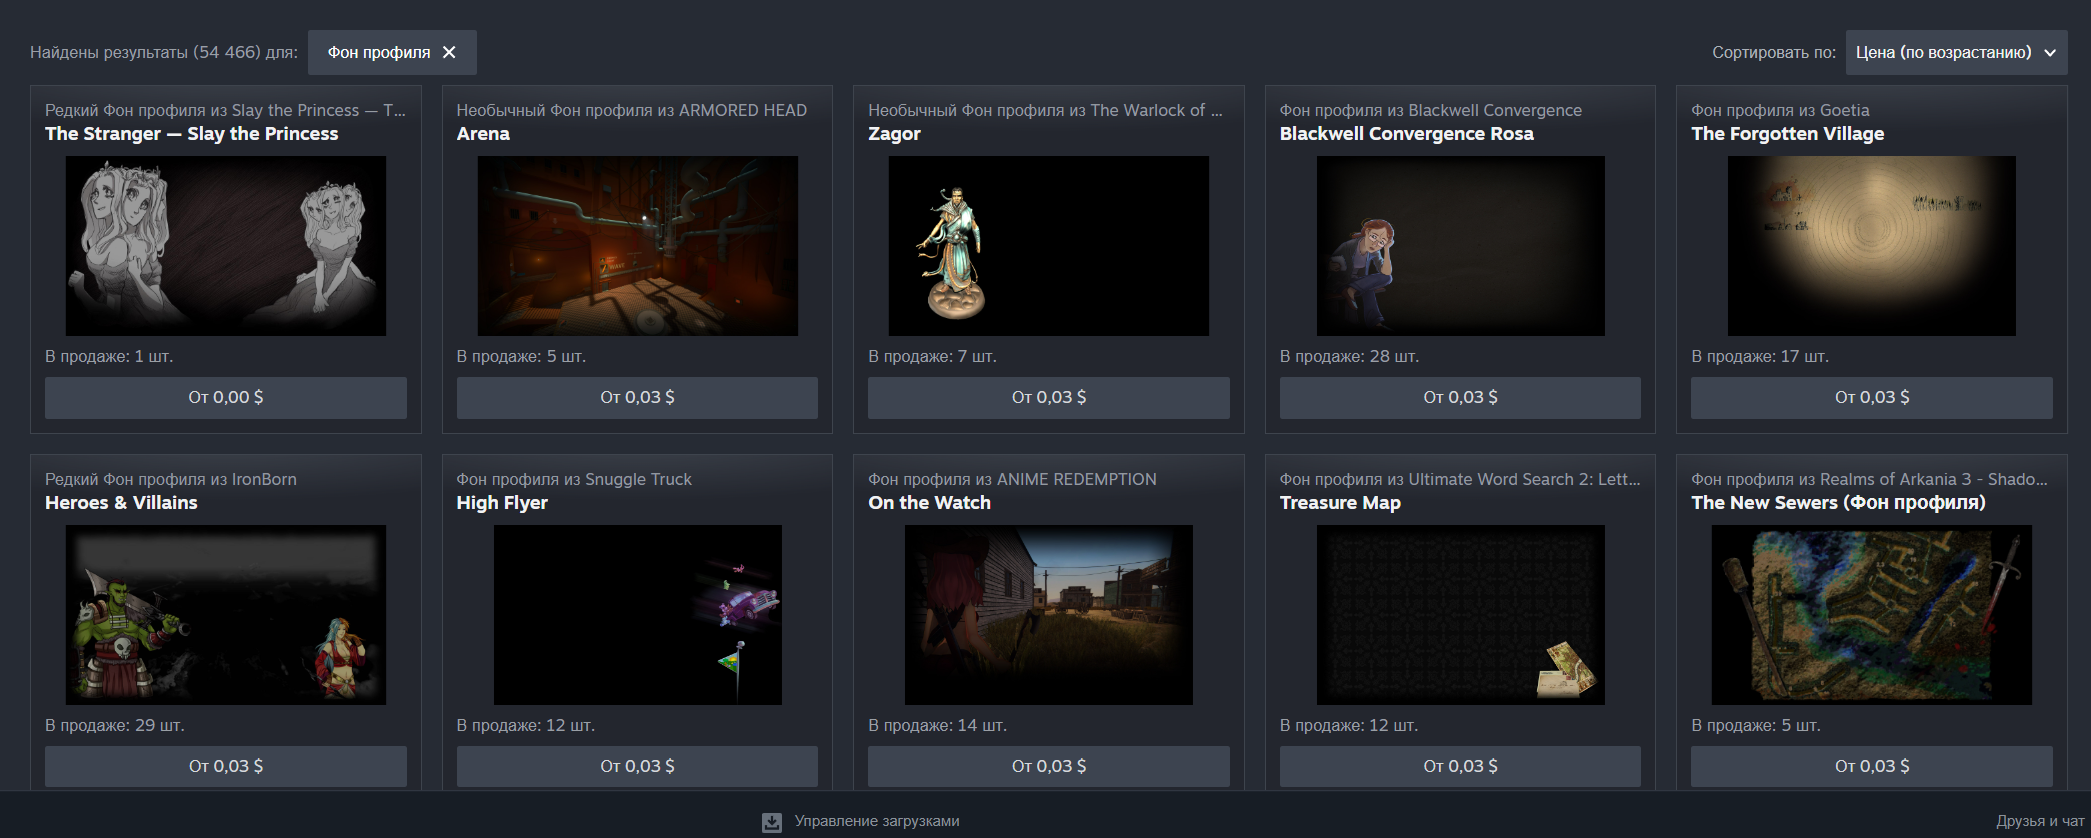2091x838 pixels.
Task: Click the On the Watch title
Action: pyautogui.click(x=929, y=503)
